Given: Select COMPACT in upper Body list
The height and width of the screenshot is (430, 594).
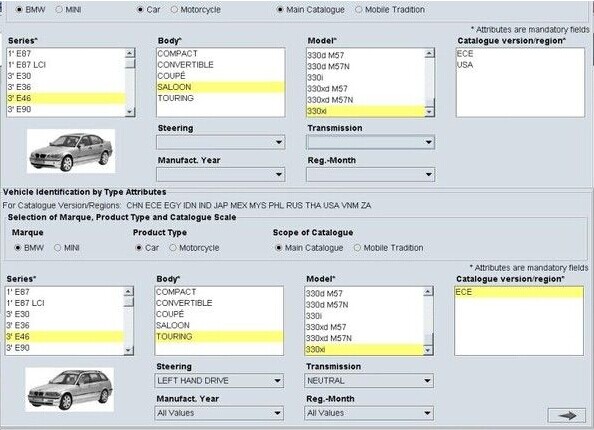Looking at the screenshot, I should pyautogui.click(x=220, y=54).
